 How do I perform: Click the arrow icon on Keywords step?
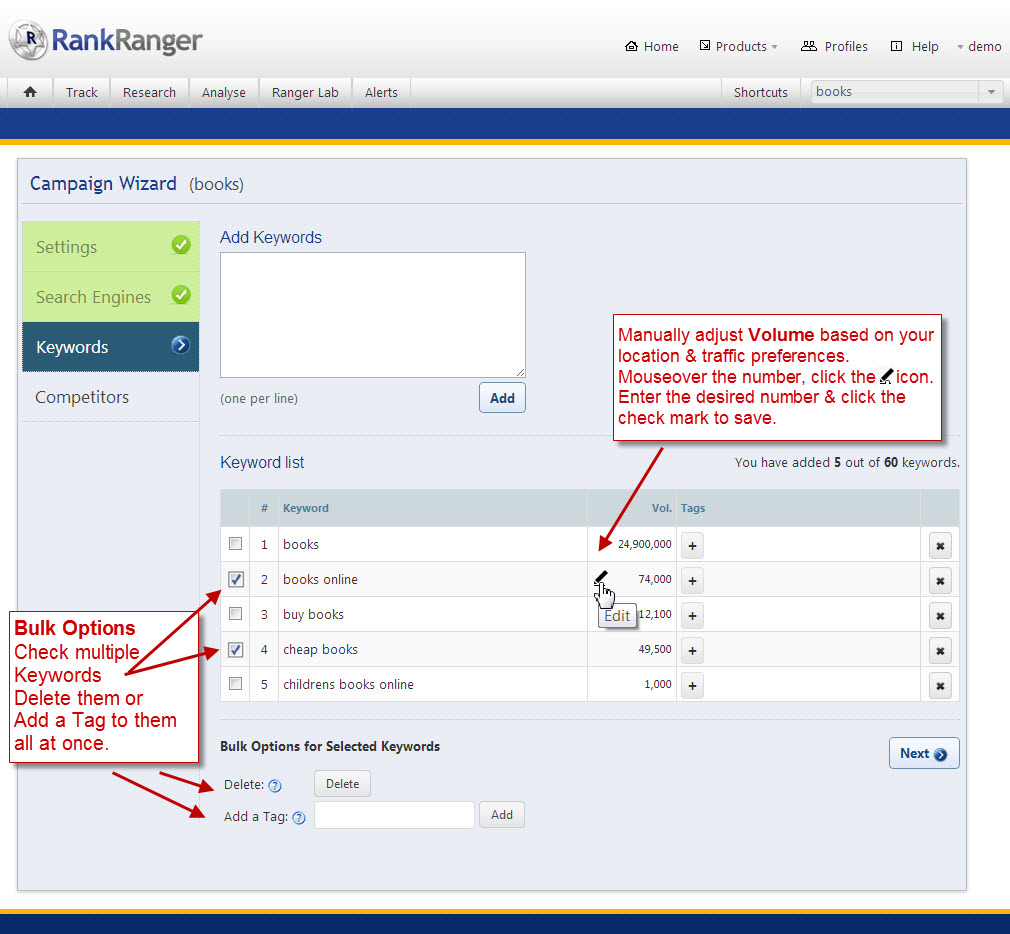pyautogui.click(x=180, y=345)
